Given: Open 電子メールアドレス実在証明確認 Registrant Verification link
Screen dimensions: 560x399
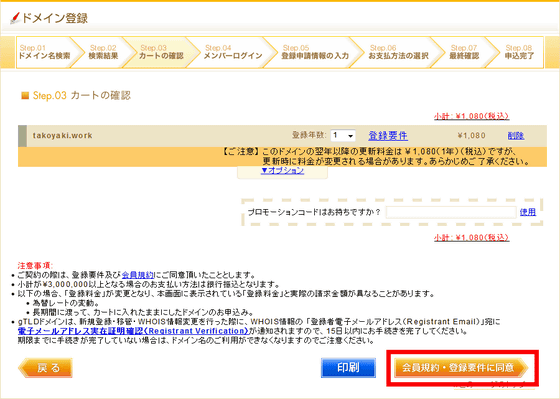Looking at the screenshot, I should click(x=133, y=331).
